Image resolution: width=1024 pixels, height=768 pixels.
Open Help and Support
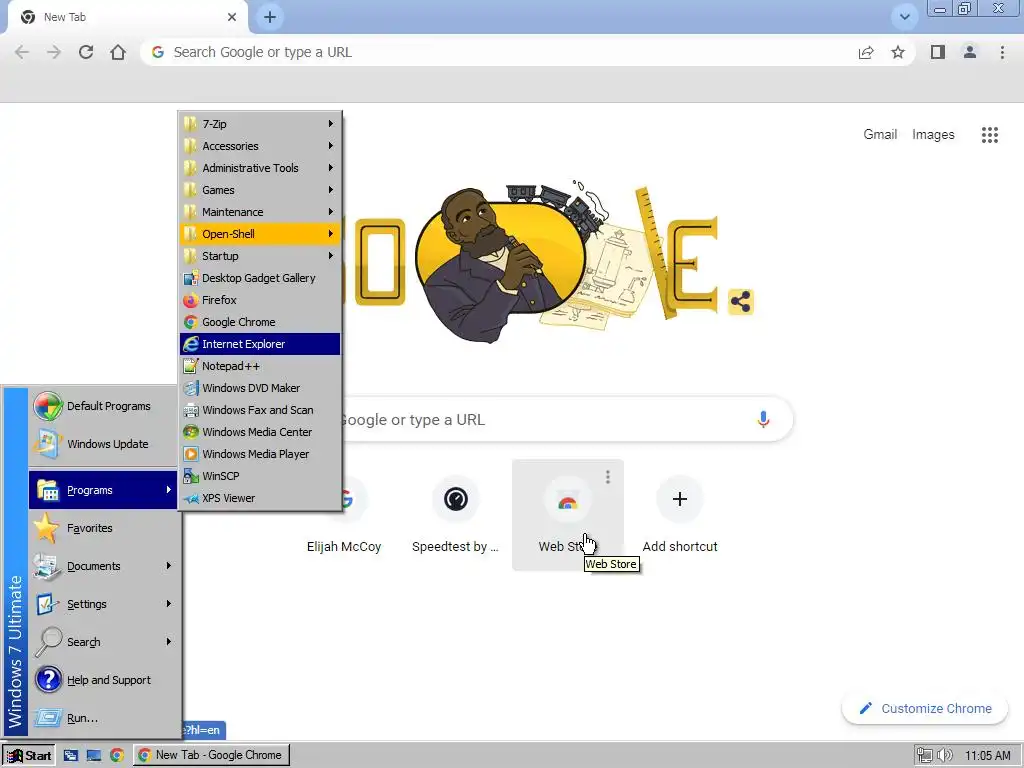103,680
